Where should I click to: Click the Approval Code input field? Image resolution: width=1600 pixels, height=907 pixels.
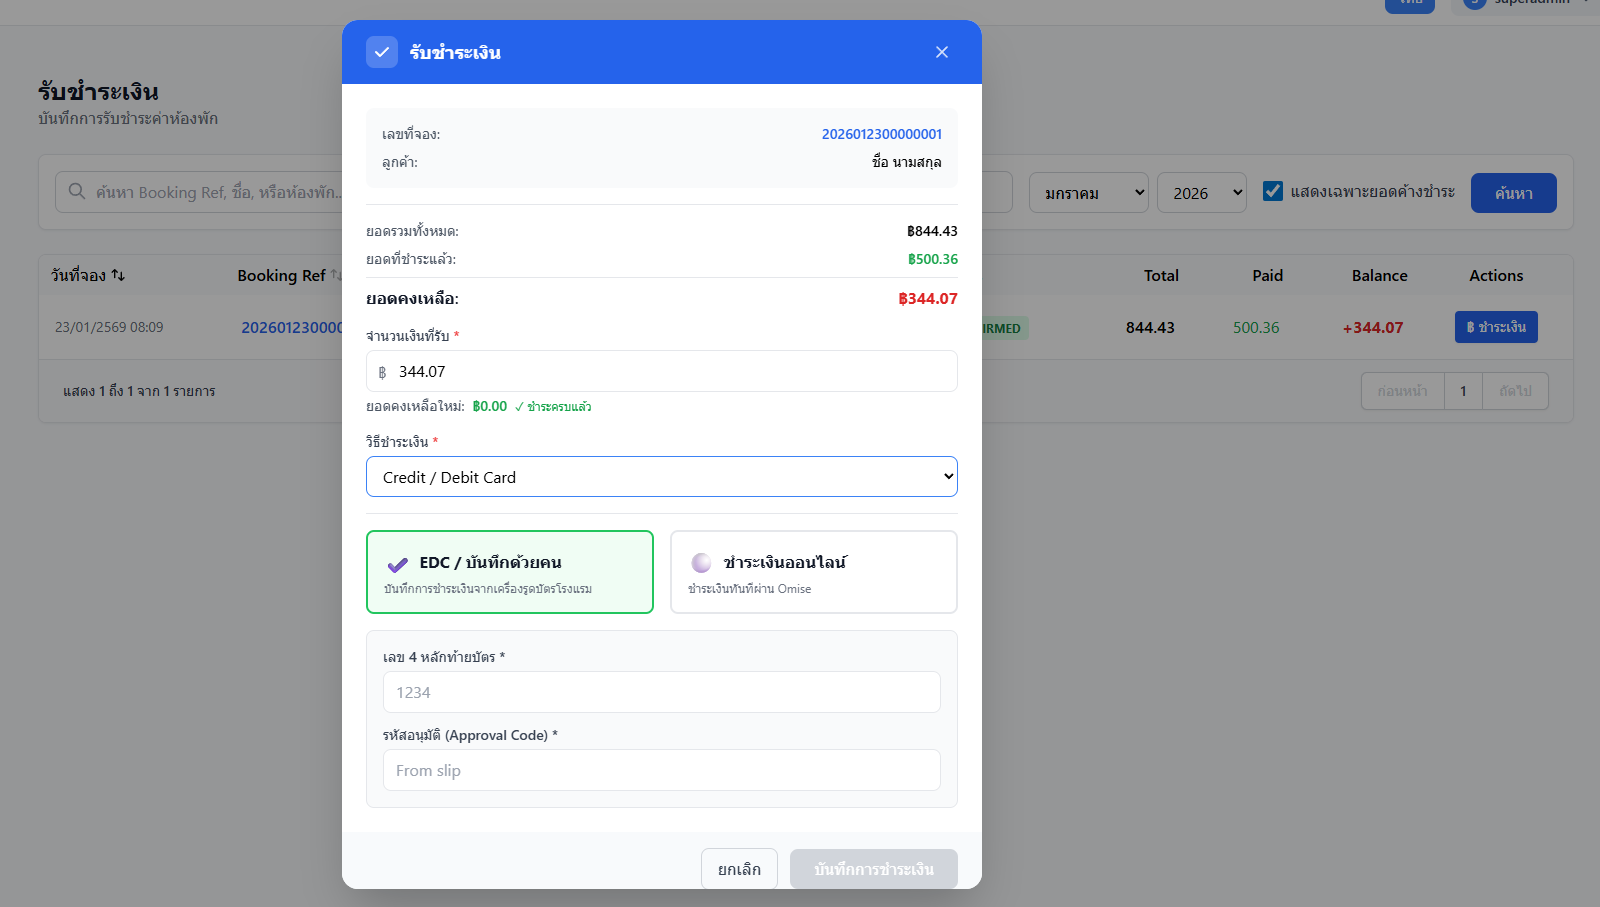[x=661, y=770]
